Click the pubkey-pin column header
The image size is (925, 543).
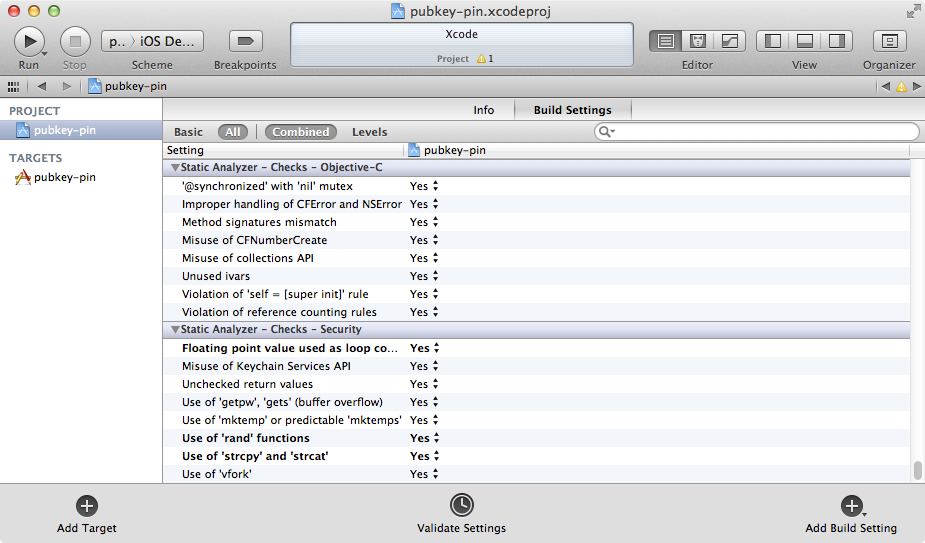pyautogui.click(x=658, y=151)
